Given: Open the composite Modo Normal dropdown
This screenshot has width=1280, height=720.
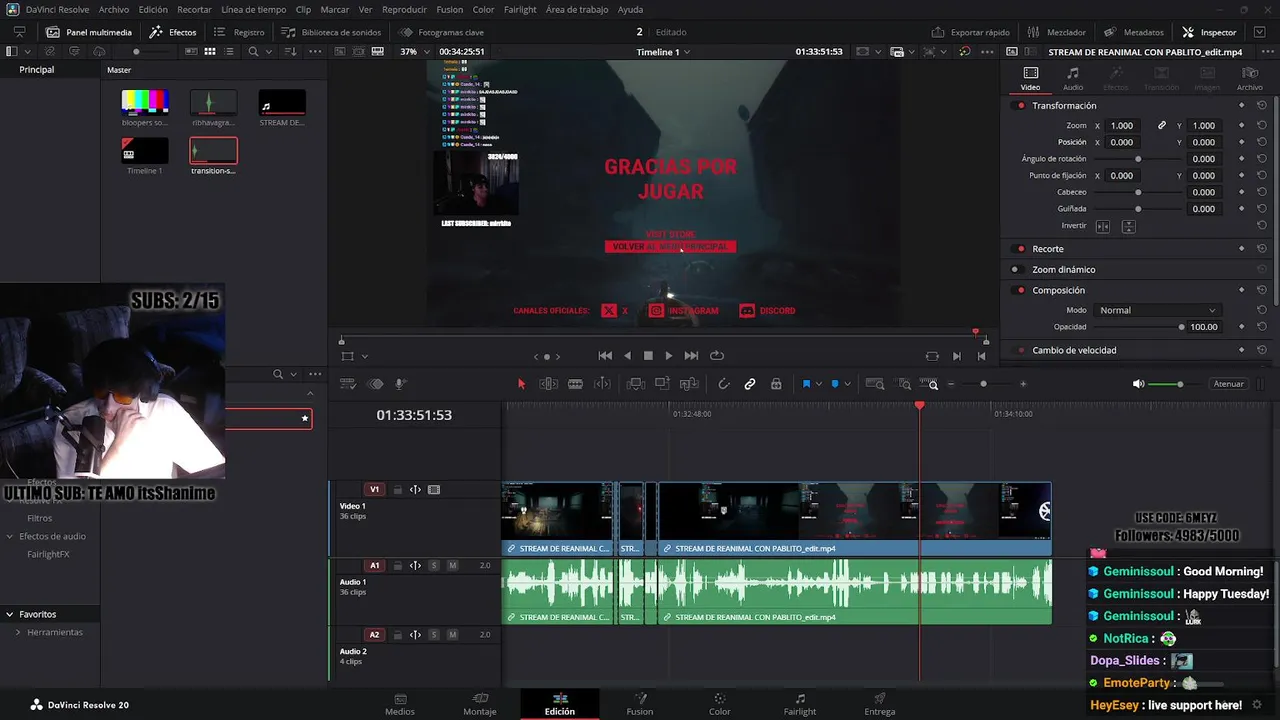Looking at the screenshot, I should (1157, 310).
